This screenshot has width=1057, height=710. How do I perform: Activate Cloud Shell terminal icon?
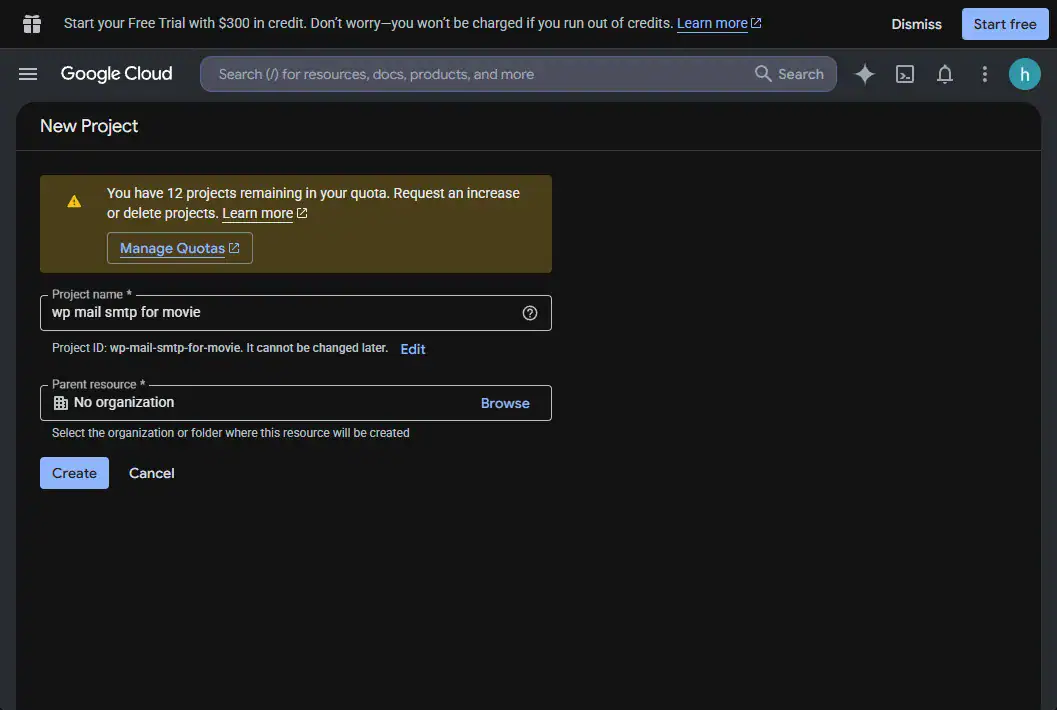[x=905, y=74]
